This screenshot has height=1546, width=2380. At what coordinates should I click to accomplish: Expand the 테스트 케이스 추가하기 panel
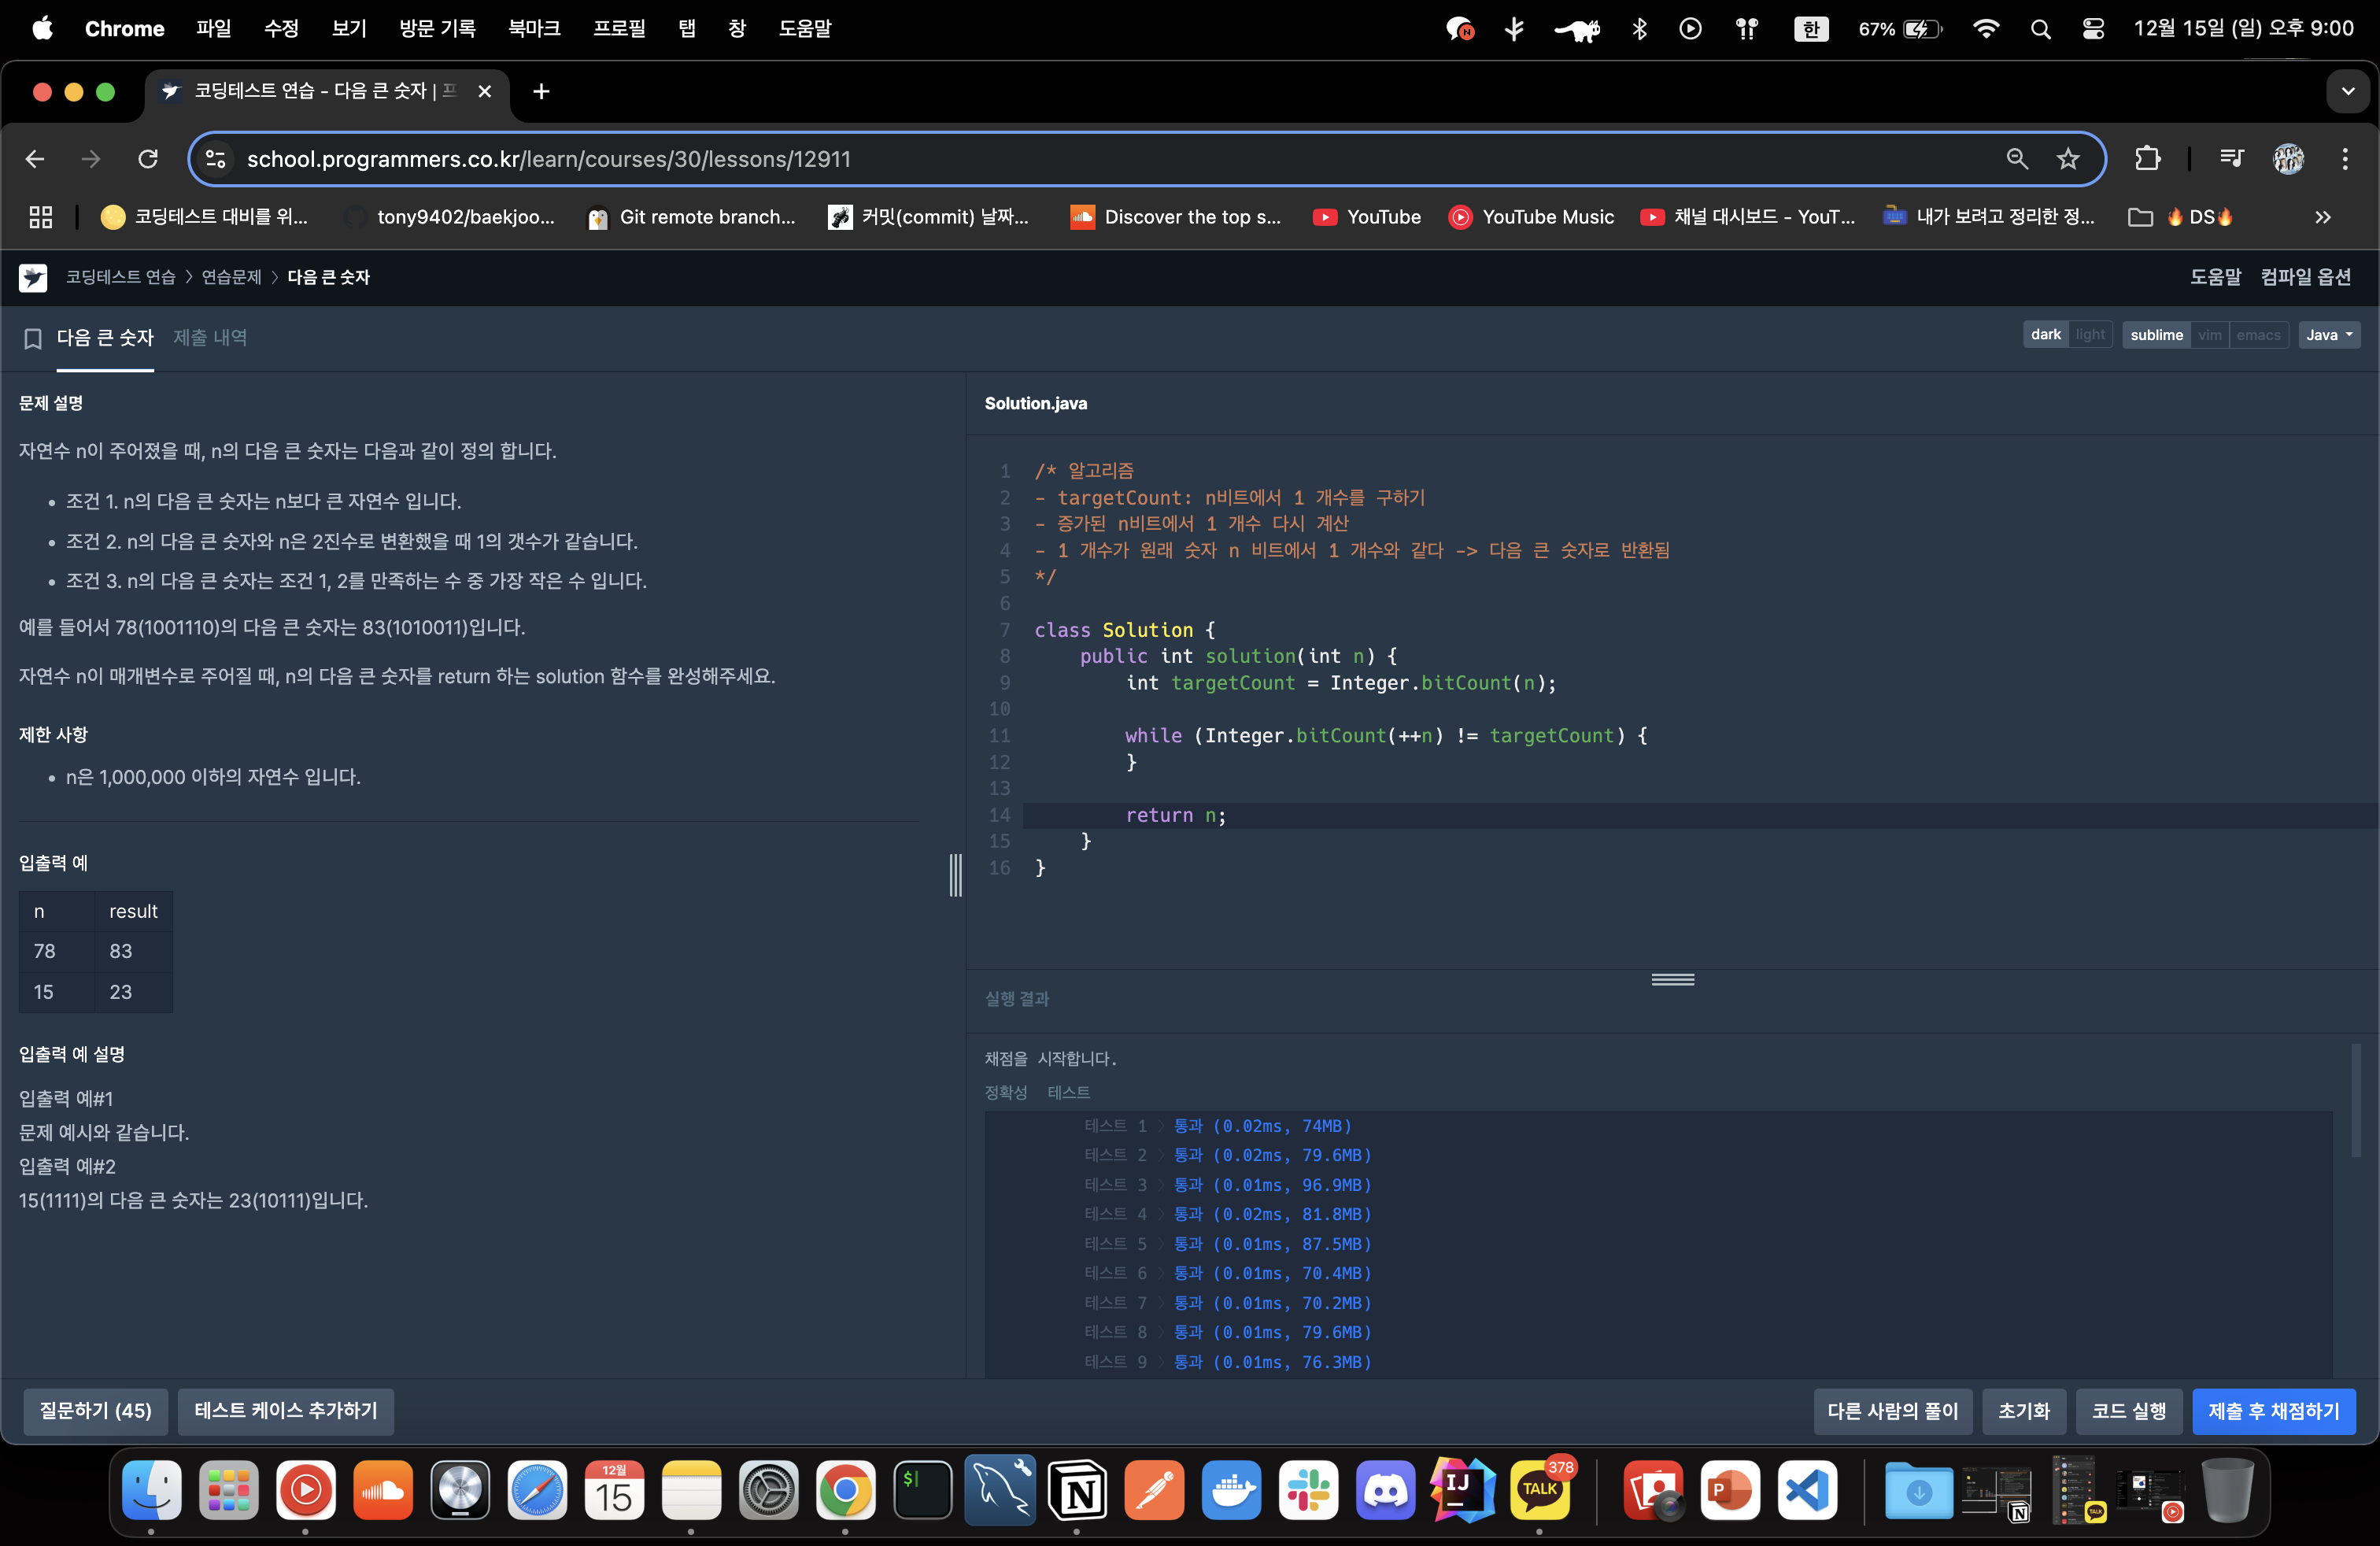pyautogui.click(x=283, y=1409)
